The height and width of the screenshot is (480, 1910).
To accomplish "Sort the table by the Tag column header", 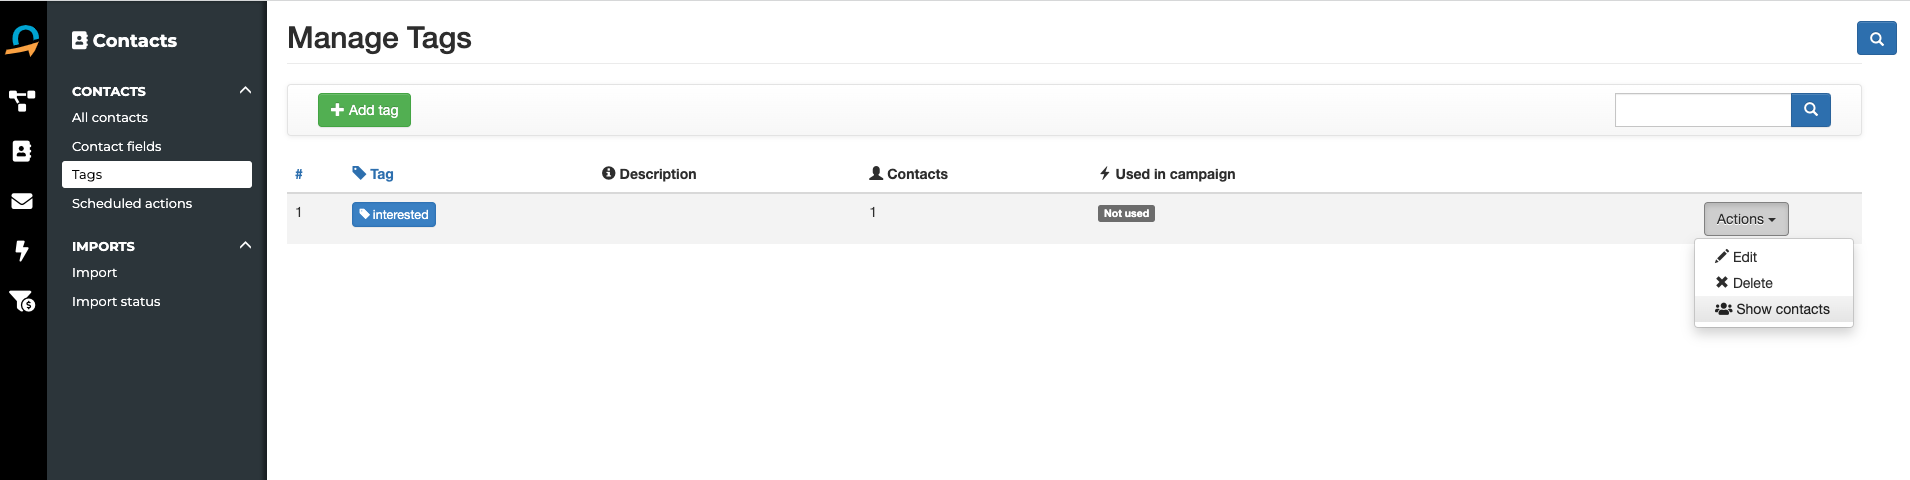I will (373, 174).
